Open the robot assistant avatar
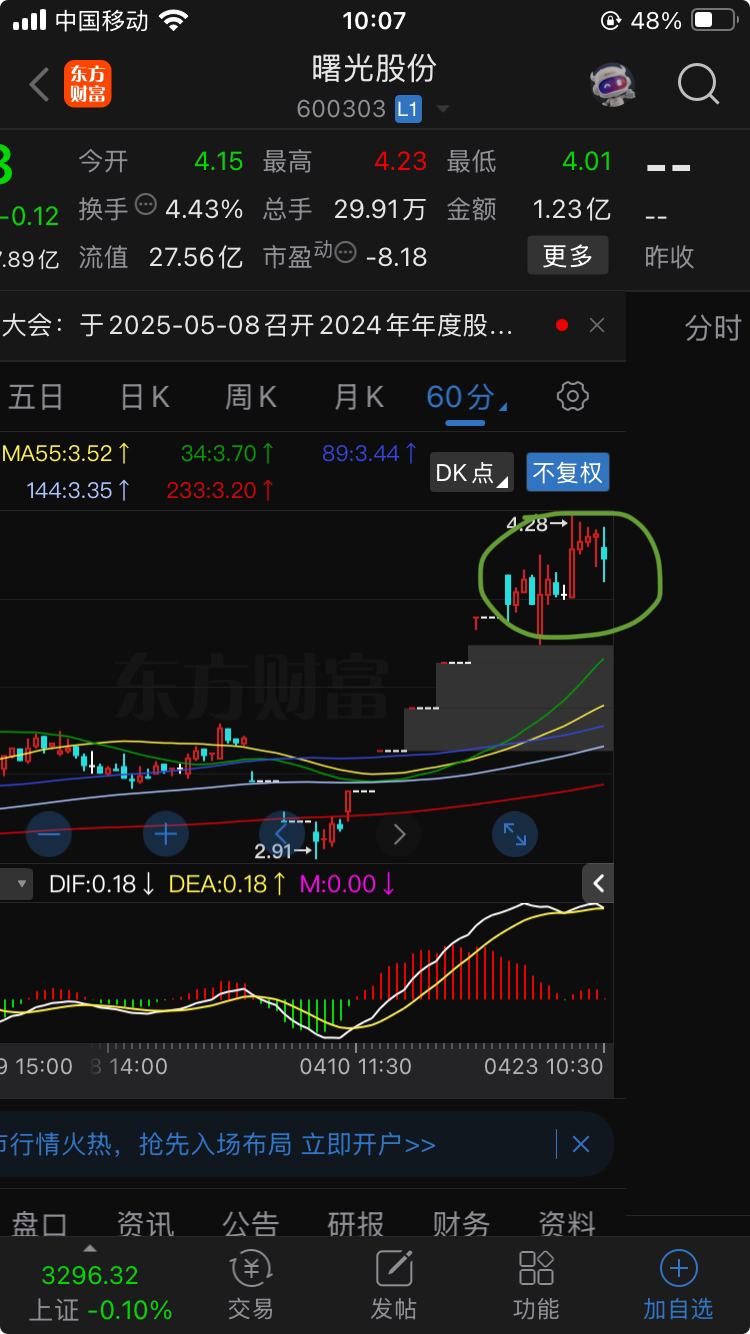The width and height of the screenshot is (750, 1334). pos(612,85)
